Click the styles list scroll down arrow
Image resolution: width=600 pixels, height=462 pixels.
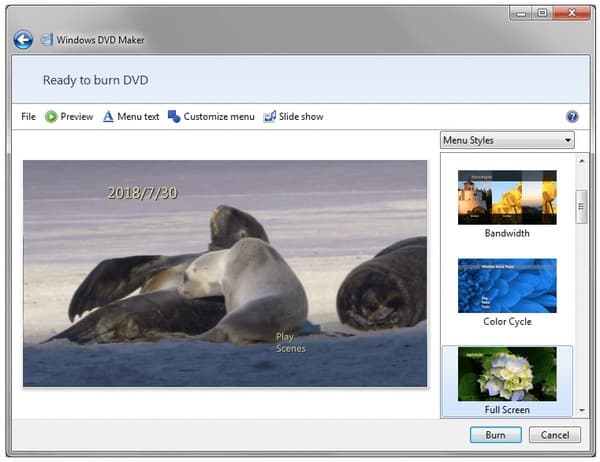[x=582, y=410]
